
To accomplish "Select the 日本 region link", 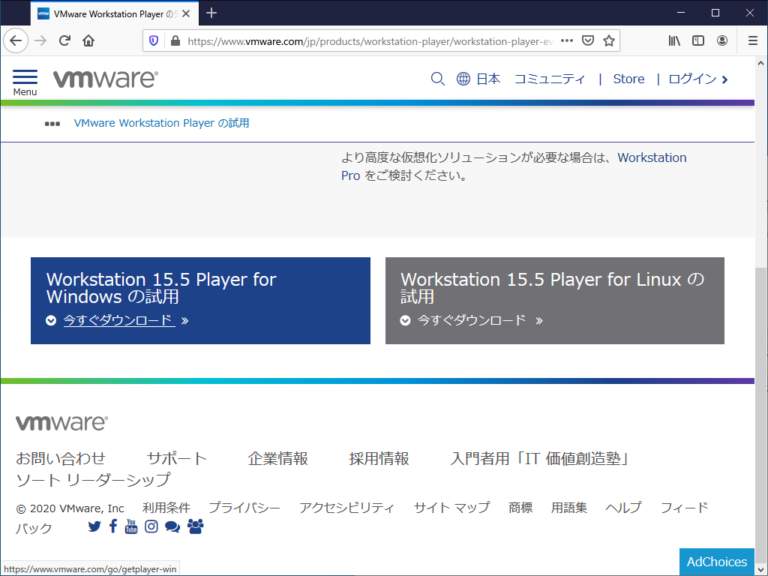I will 488,79.
